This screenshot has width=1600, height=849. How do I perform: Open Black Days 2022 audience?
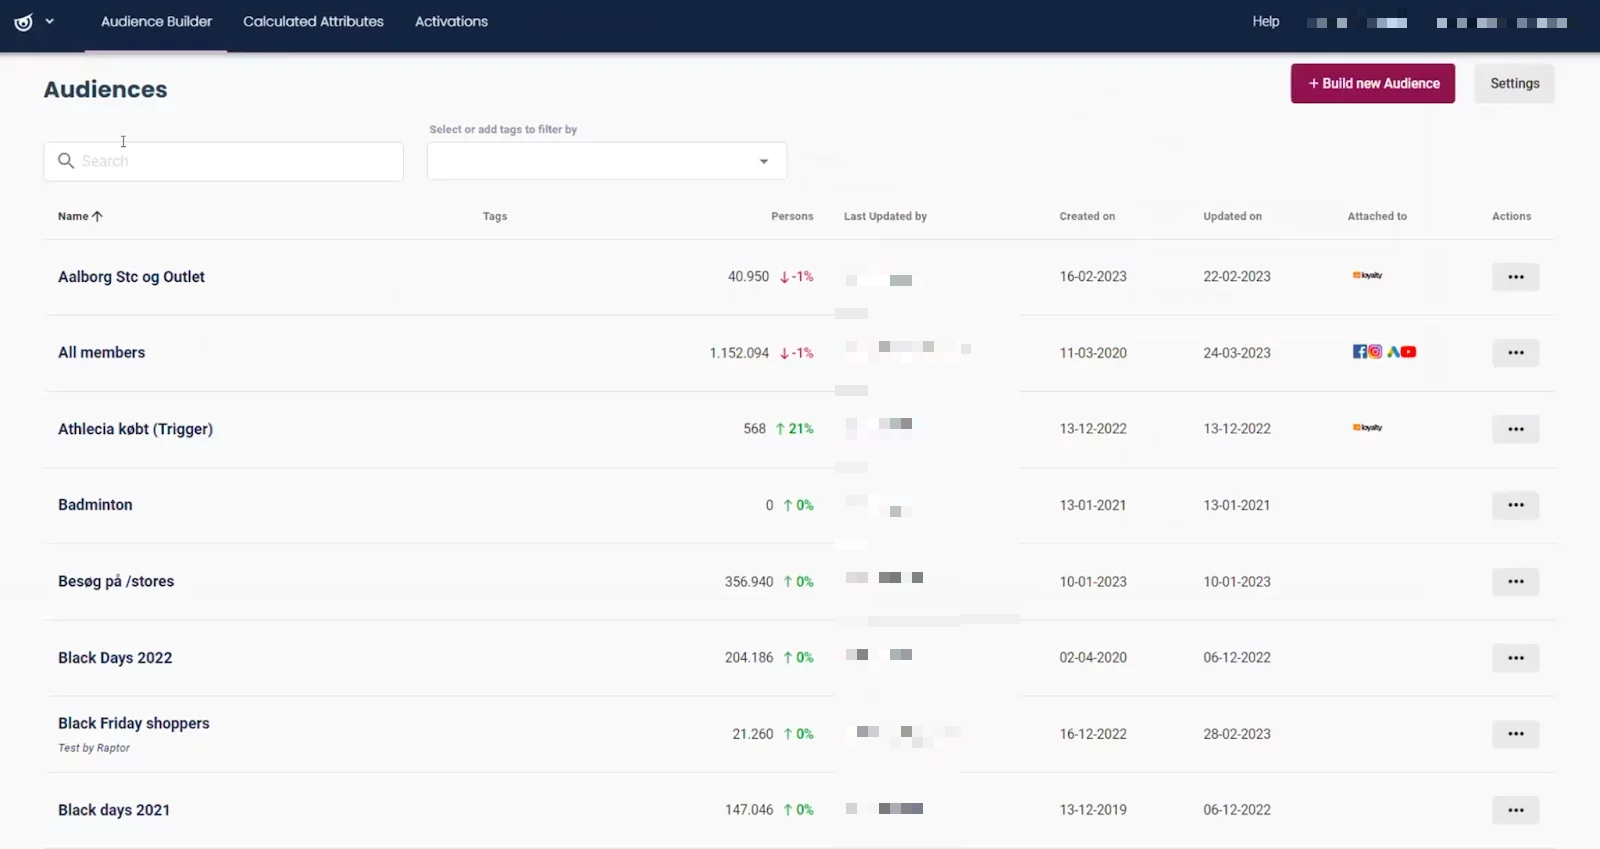[115, 658]
